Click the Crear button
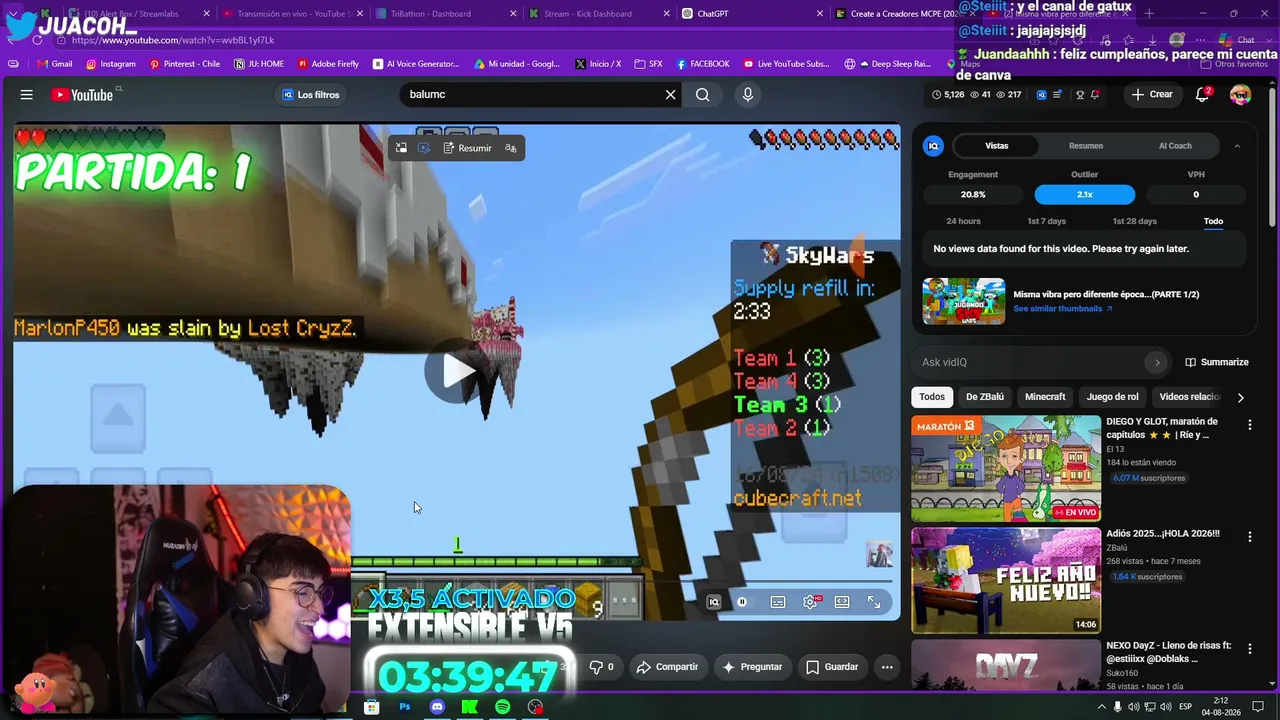 [x=1151, y=95]
